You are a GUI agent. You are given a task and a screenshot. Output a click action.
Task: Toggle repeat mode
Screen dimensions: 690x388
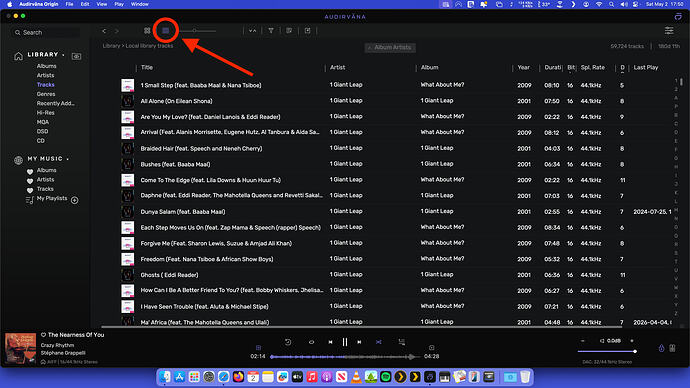[311, 342]
